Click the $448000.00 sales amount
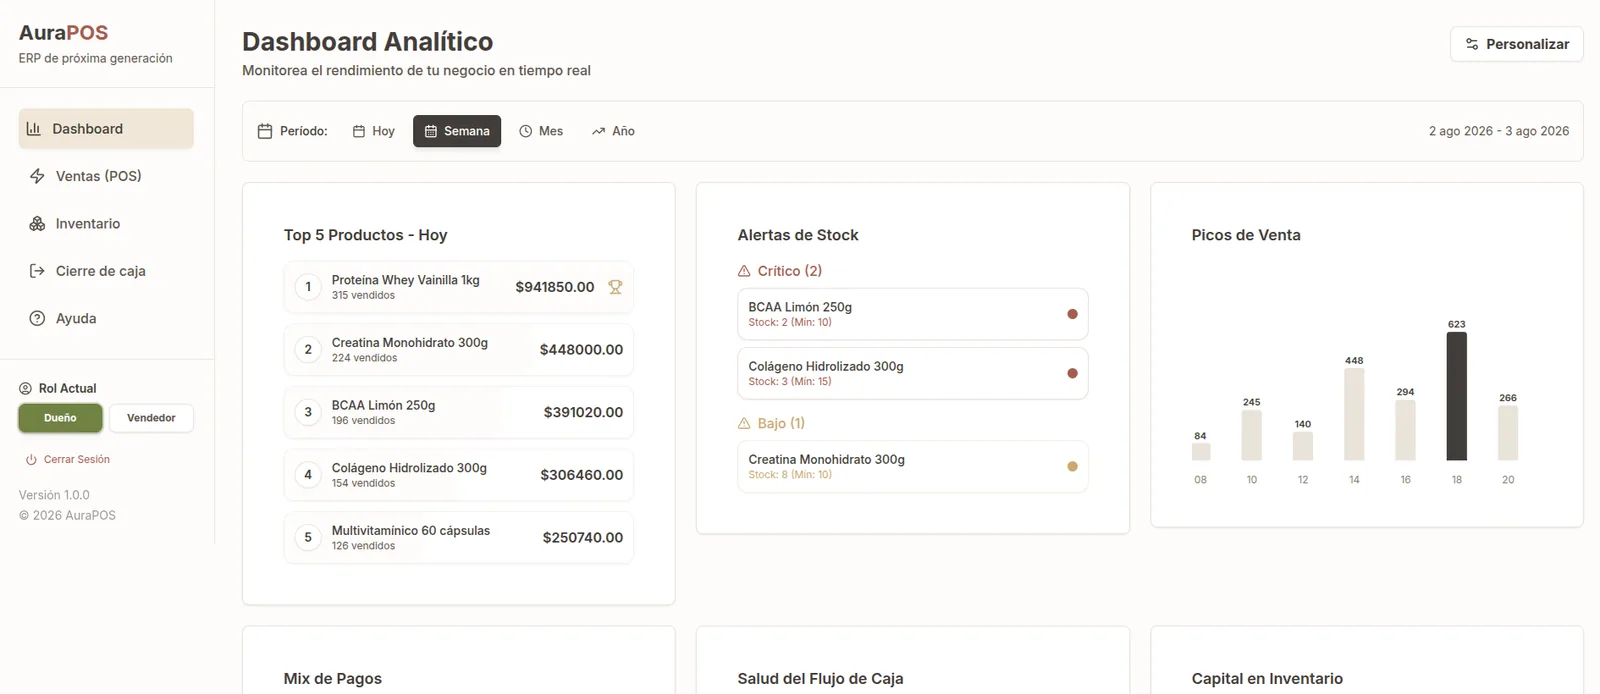The width and height of the screenshot is (1600, 694). click(581, 350)
